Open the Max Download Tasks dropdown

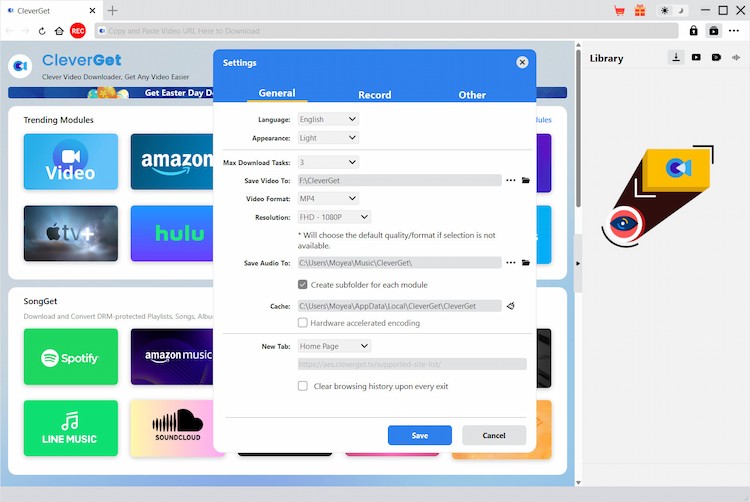[x=328, y=162]
